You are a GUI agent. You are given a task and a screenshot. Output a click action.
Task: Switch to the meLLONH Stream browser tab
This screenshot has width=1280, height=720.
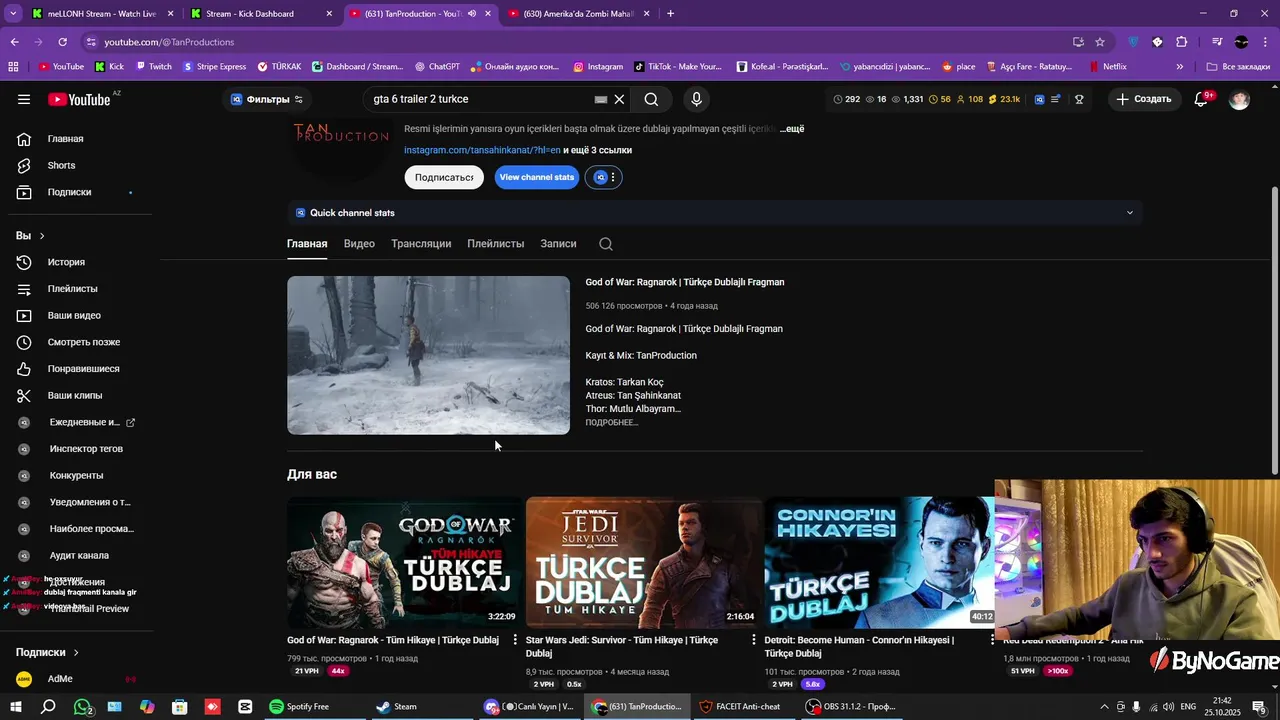[101, 14]
